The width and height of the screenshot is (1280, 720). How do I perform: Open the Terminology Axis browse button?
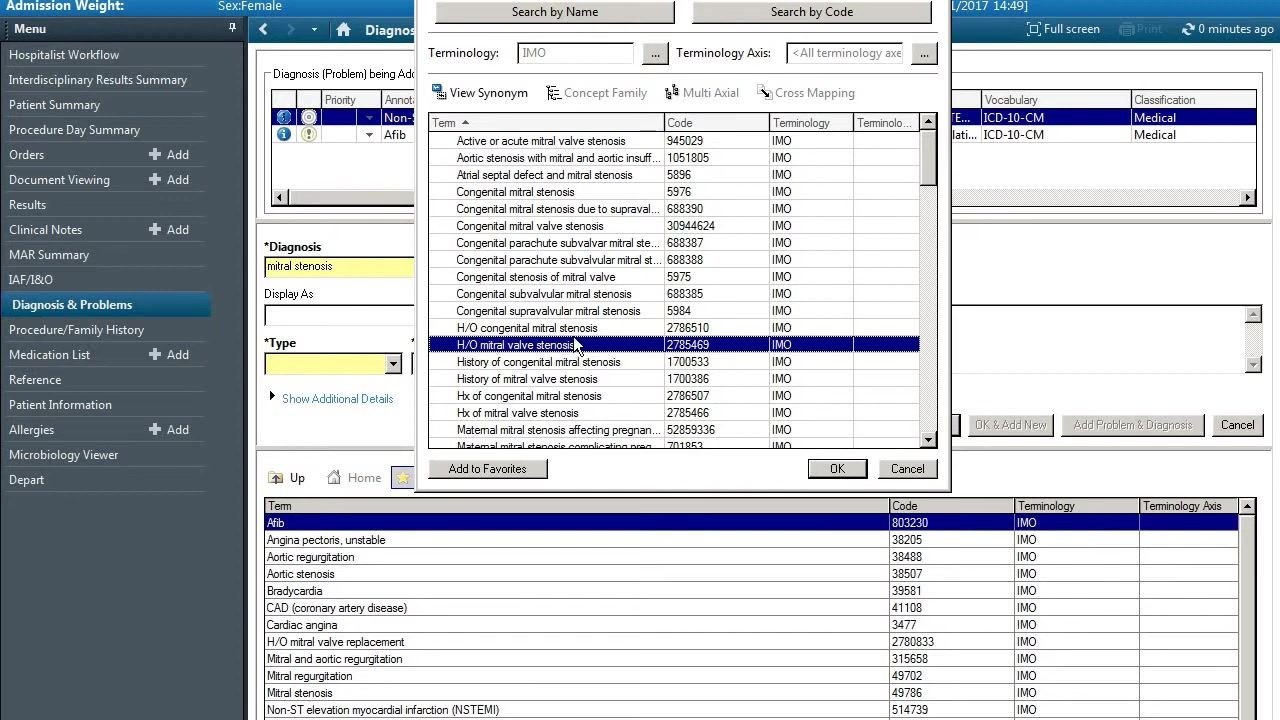tap(924, 54)
